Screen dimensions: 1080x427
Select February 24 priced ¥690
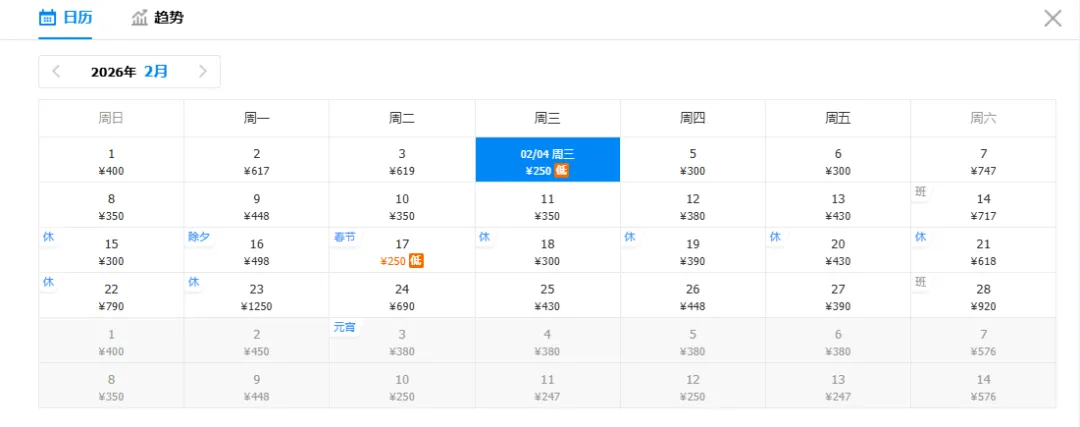tap(402, 295)
